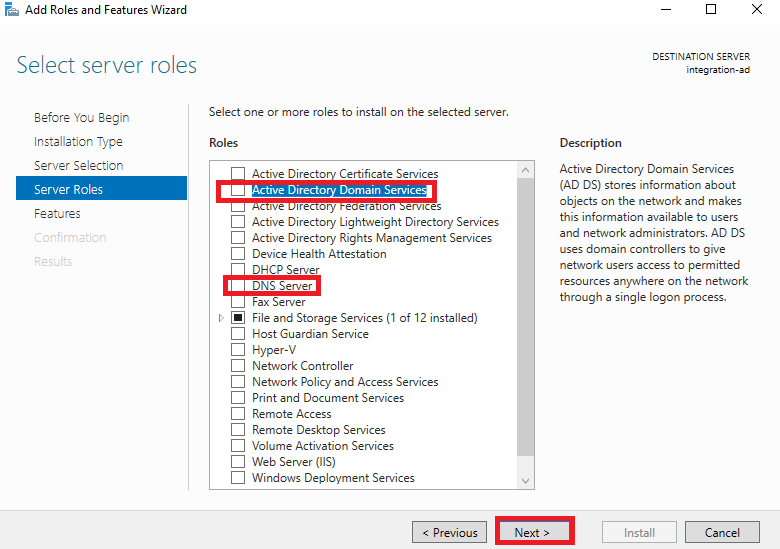Check Active Directory Certificate Services checkbox
Viewport: 780px width, 549px height.
[238, 174]
